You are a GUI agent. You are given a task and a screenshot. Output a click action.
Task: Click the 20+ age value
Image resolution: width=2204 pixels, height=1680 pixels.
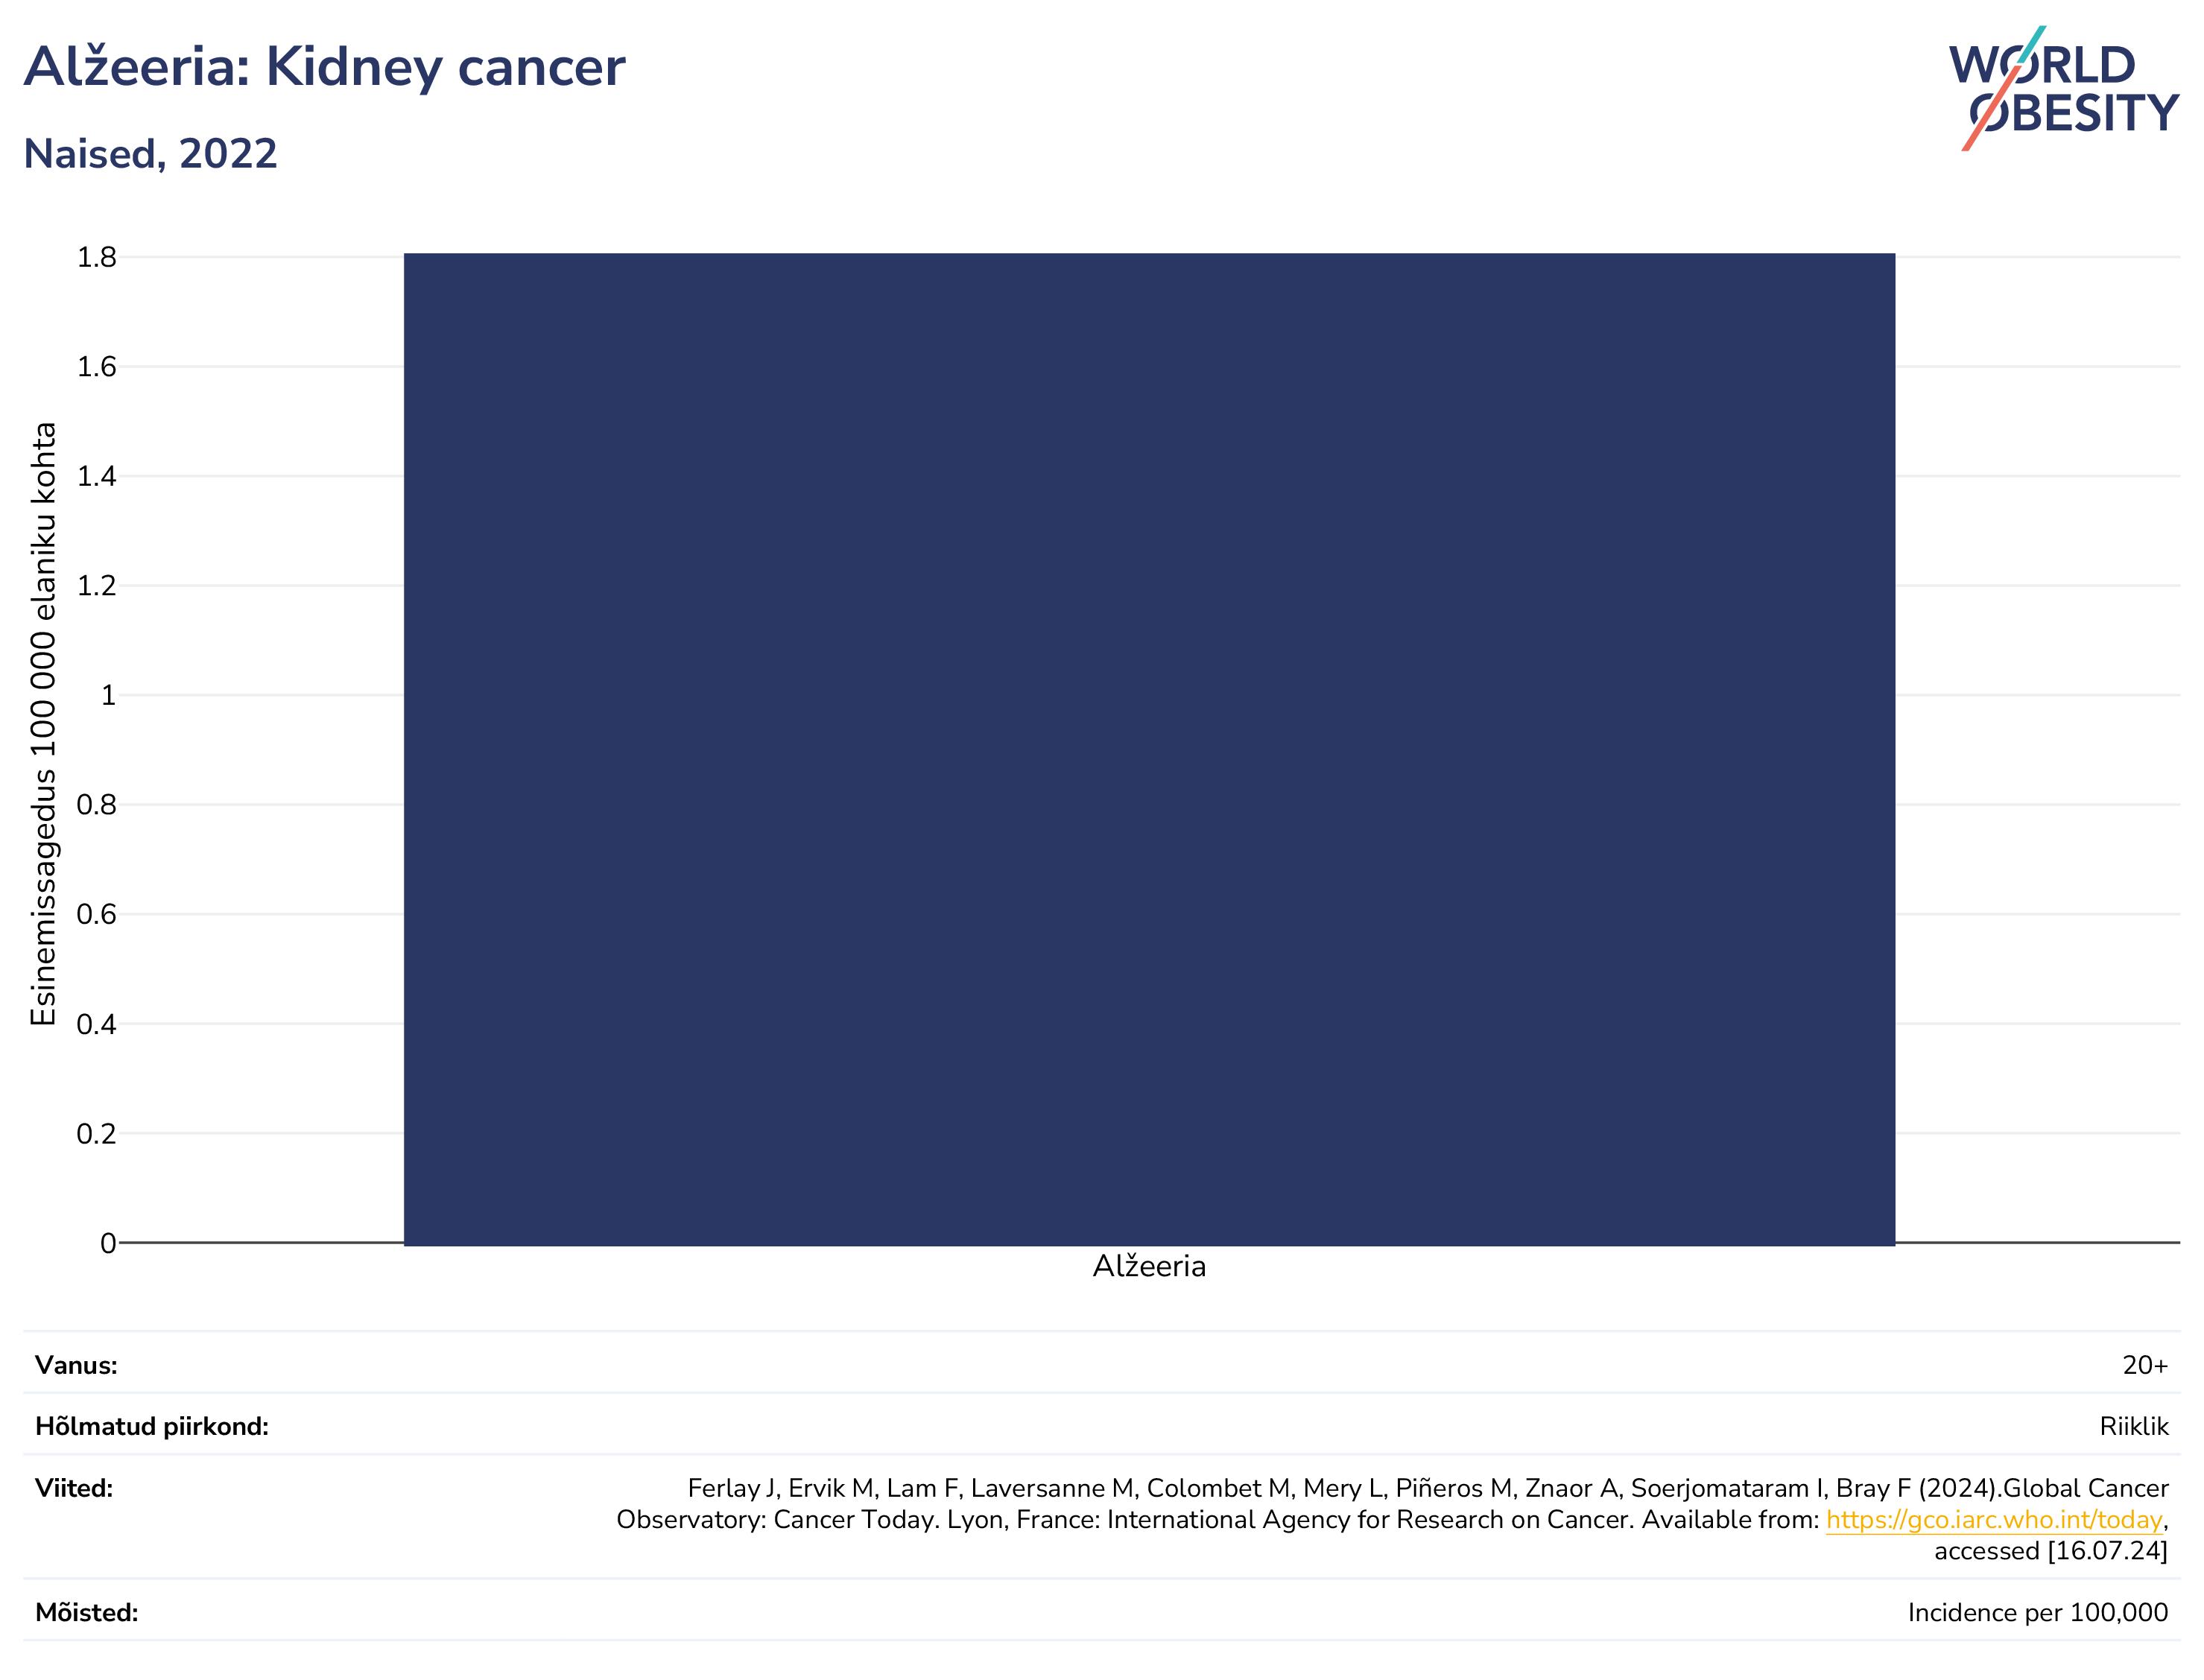pos(2145,1365)
